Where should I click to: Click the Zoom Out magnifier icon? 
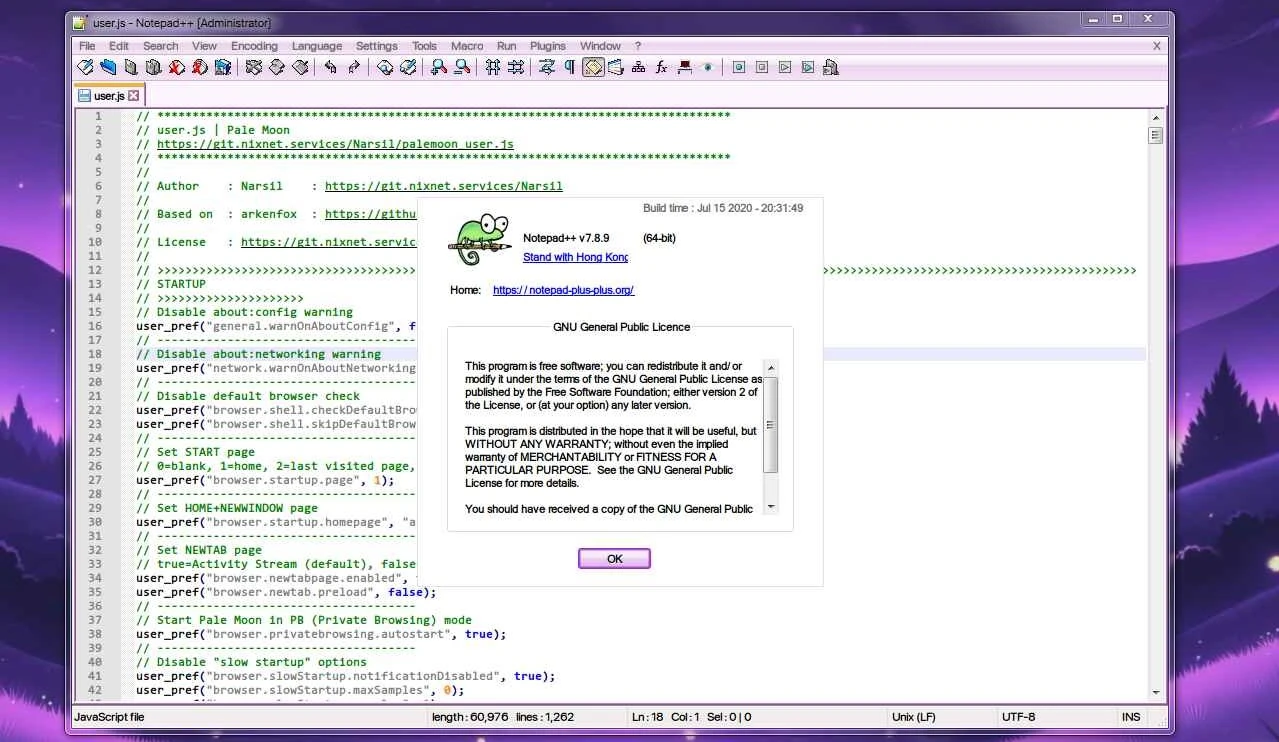tap(462, 67)
